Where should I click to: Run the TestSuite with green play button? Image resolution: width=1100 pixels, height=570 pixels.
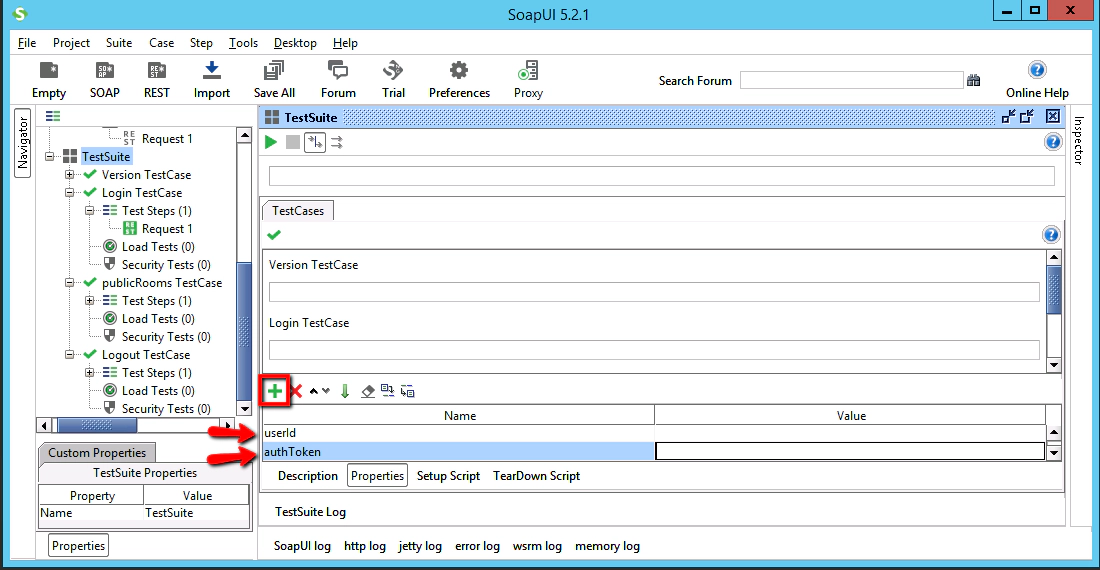[271, 142]
